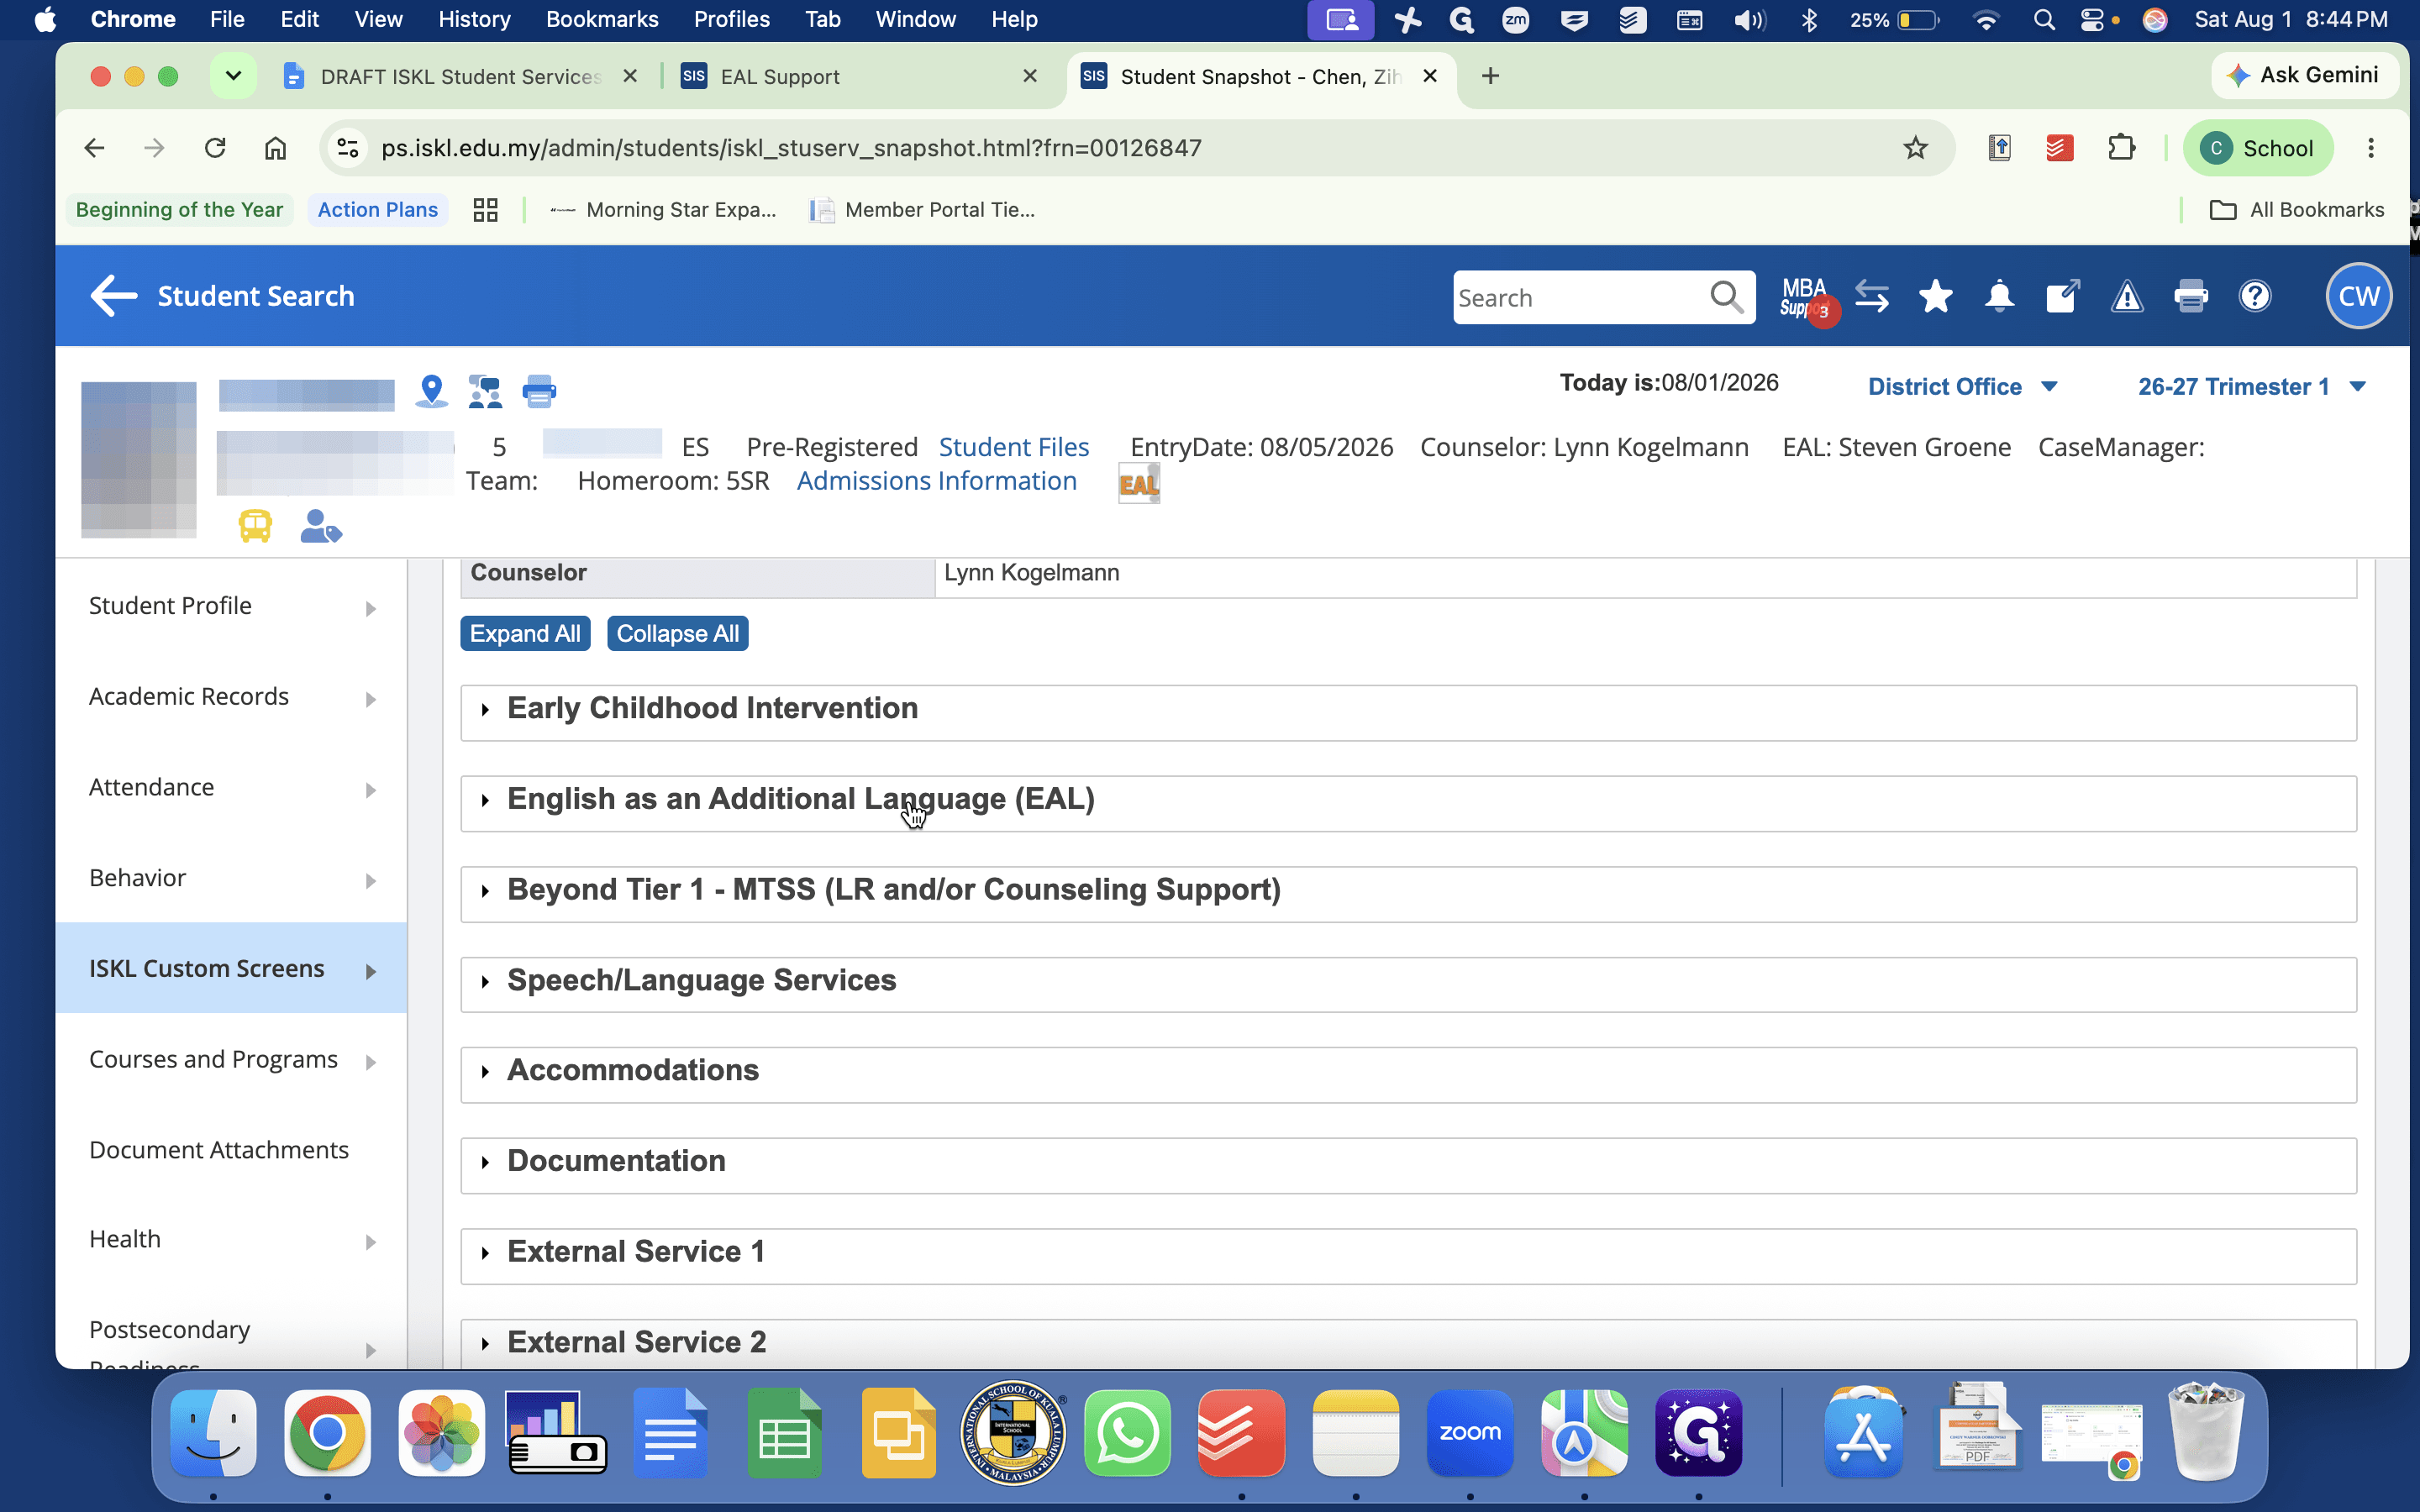This screenshot has width=2420, height=1512.
Task: Open the Bookmarks menu in menu bar
Action: [x=602, y=20]
